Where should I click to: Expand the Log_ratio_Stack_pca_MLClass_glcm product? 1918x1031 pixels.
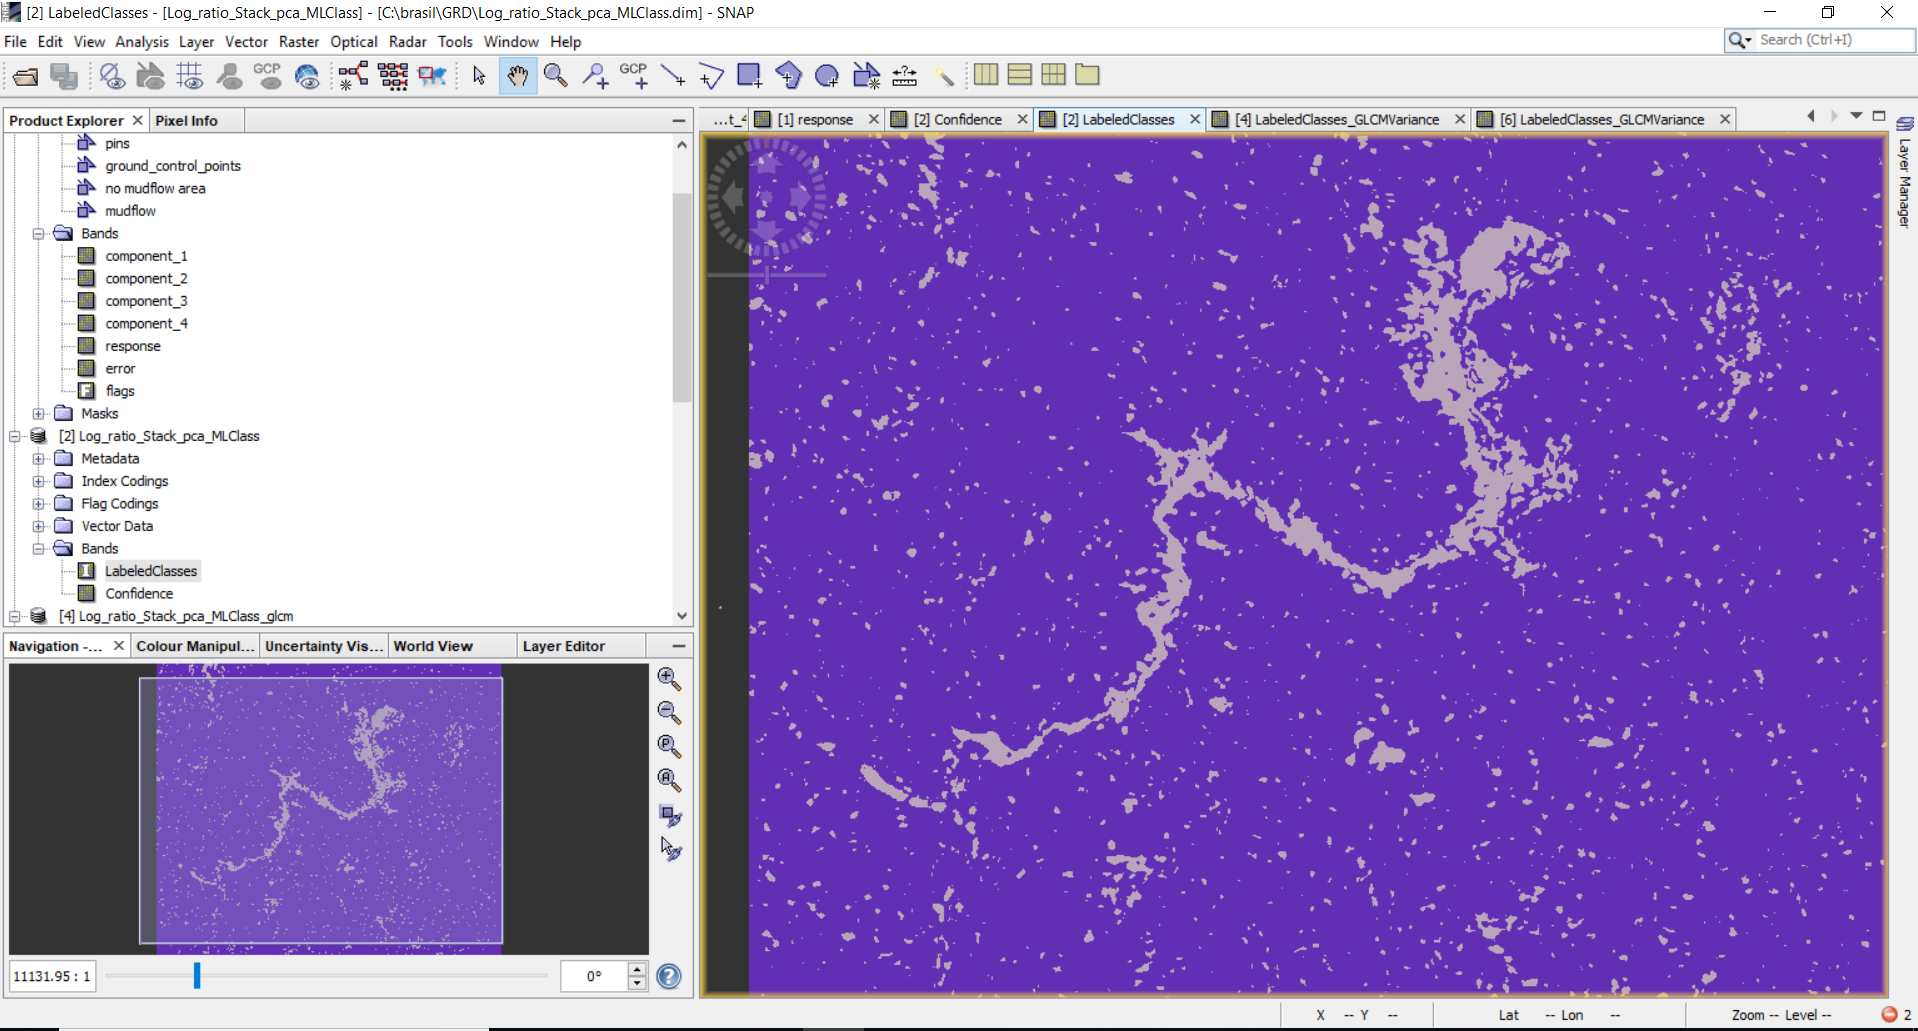pyautogui.click(x=15, y=617)
